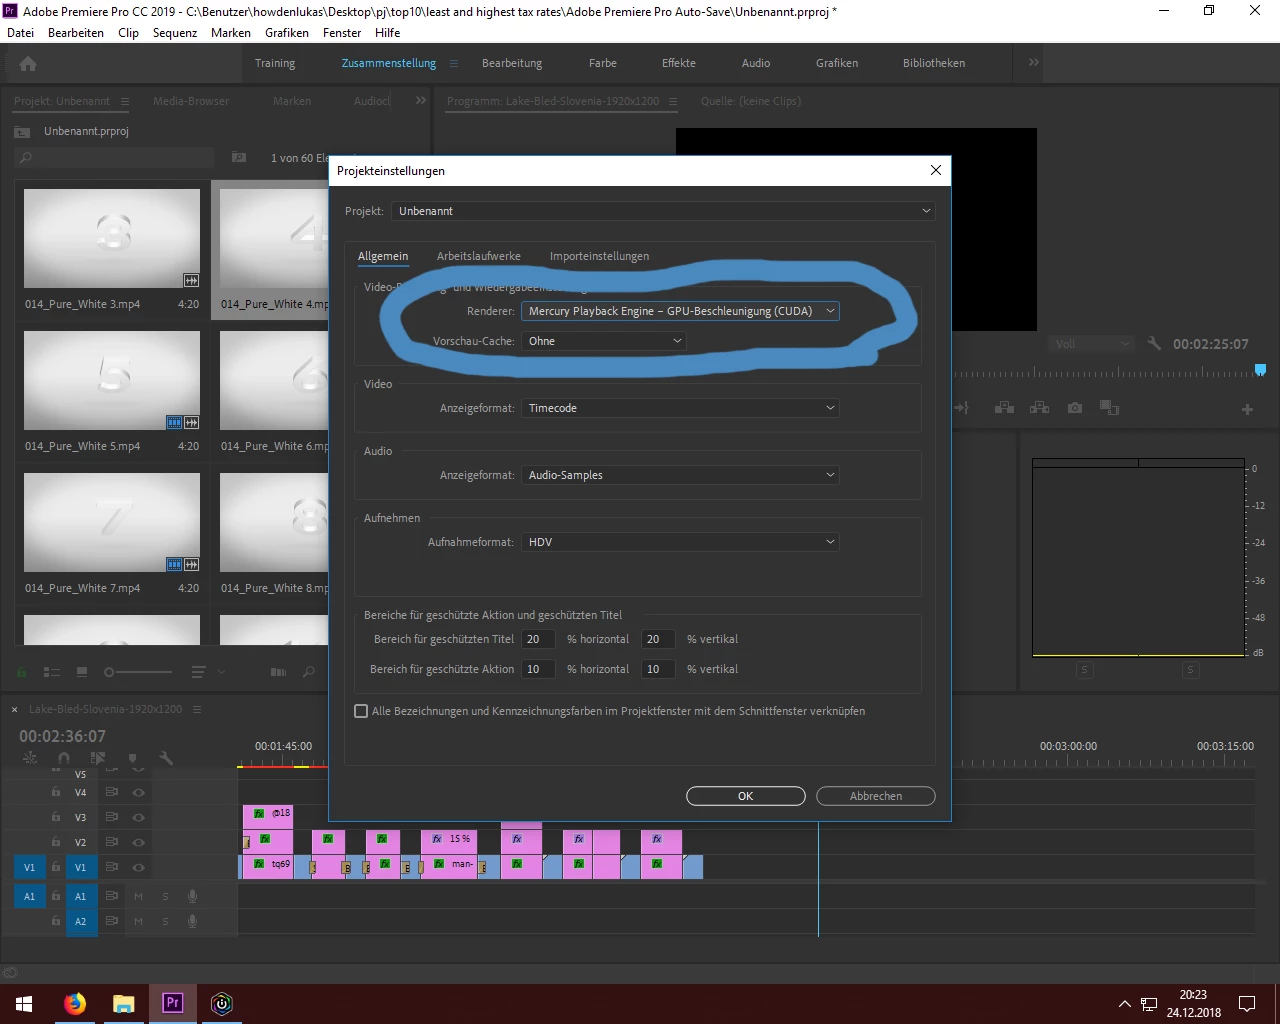Image resolution: width=1280 pixels, height=1024 pixels.
Task: Edit title safe horizontal percent field
Action: [538, 639]
